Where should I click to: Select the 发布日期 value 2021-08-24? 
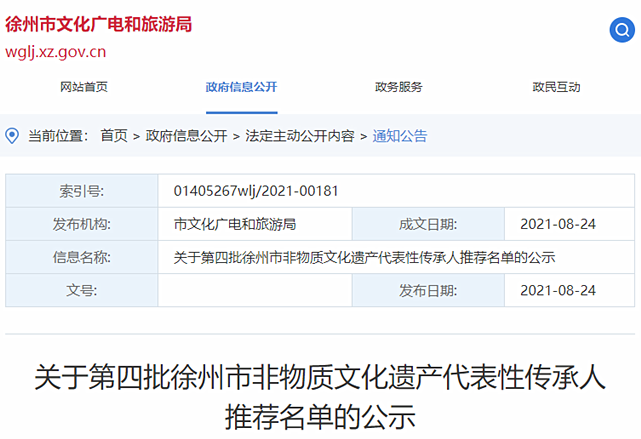click(558, 290)
